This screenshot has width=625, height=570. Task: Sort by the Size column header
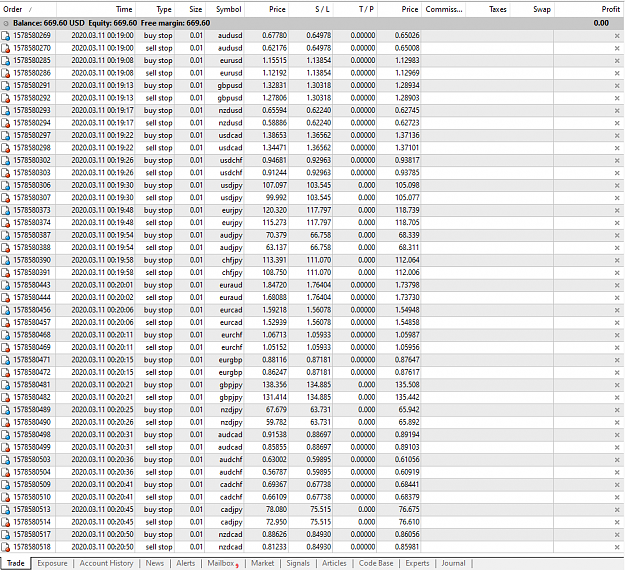[x=189, y=9]
